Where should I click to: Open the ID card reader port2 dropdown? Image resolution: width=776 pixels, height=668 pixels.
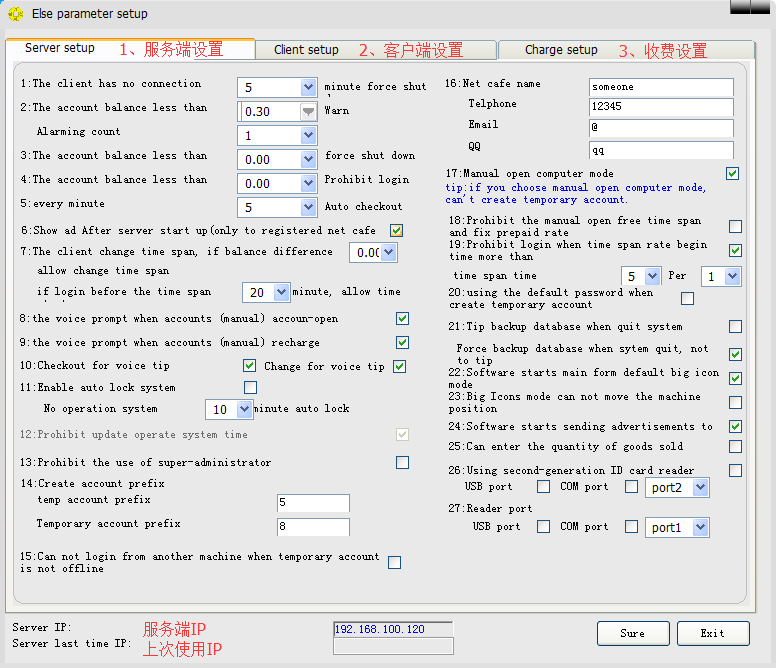[x=700, y=488]
